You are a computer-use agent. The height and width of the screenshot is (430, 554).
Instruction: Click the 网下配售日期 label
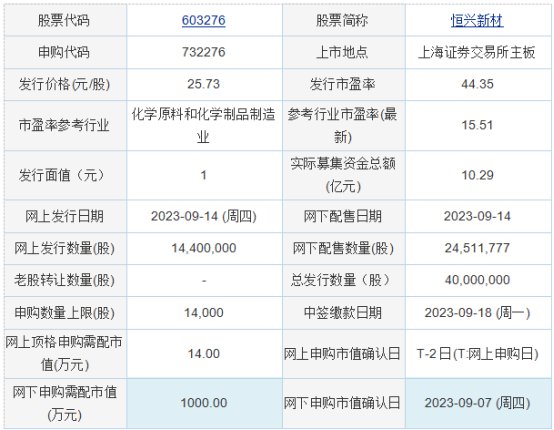(x=342, y=216)
